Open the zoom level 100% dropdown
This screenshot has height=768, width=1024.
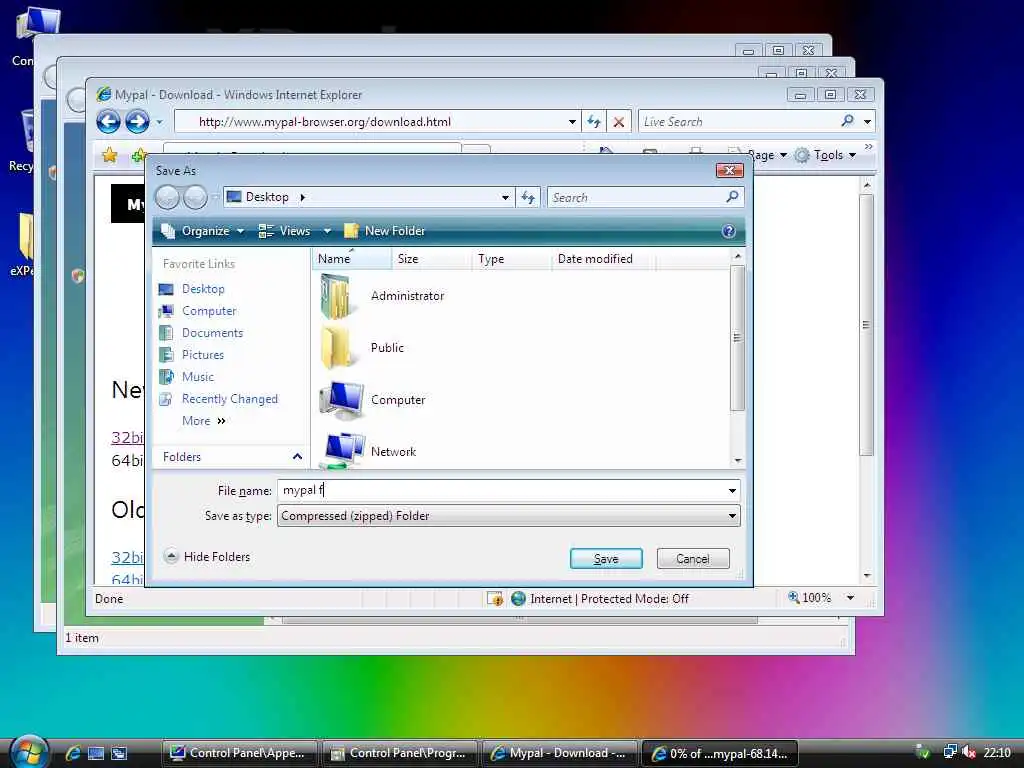[x=850, y=598]
